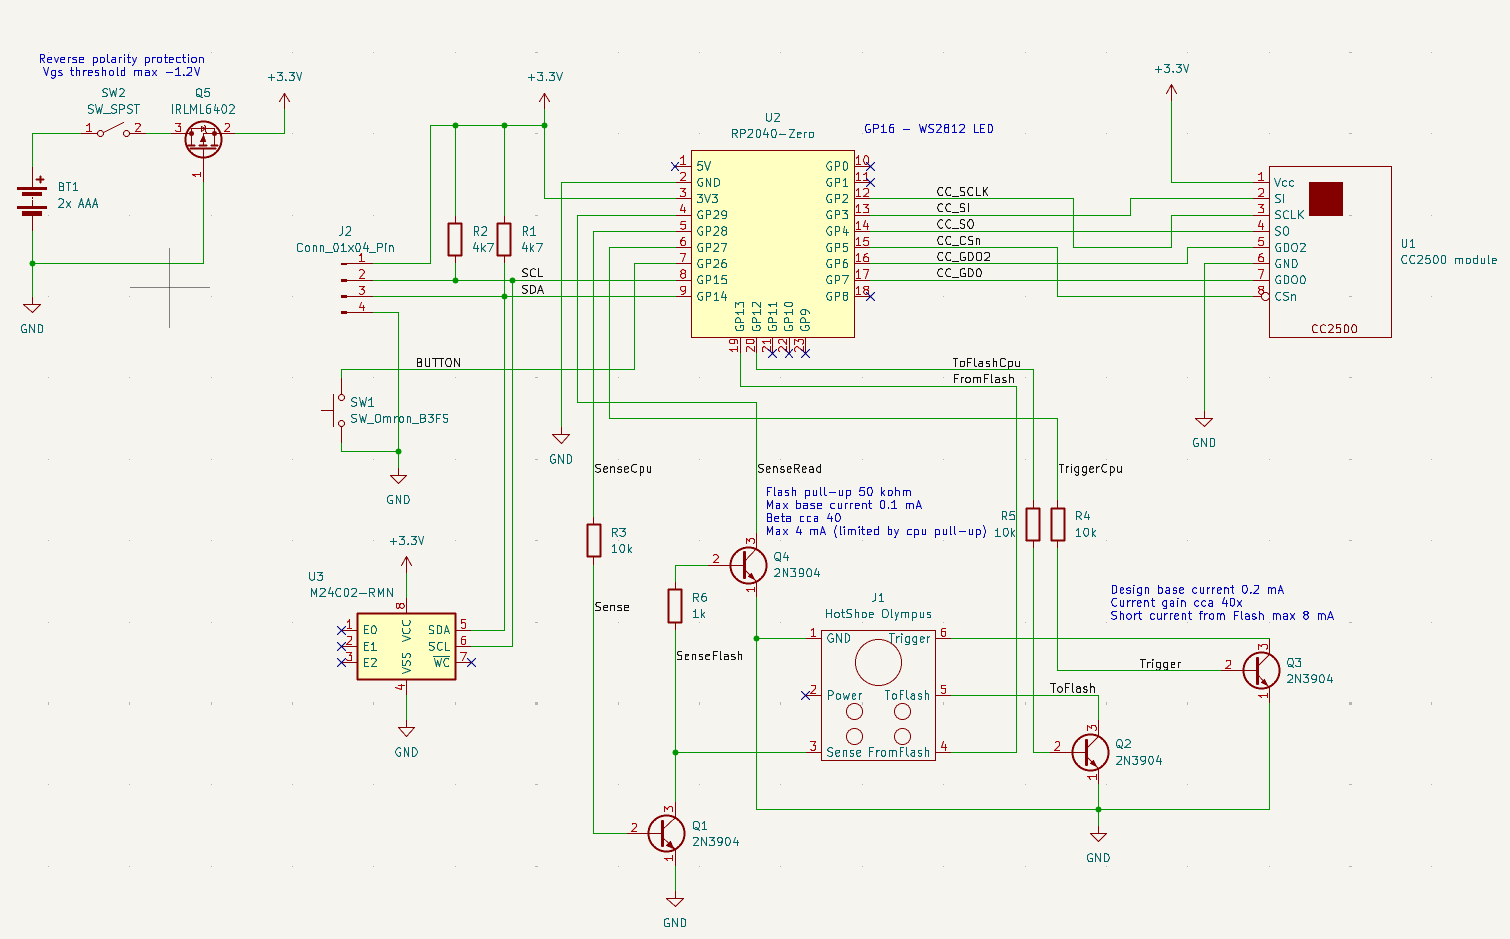Click the CC_SI net label

[x=953, y=208]
